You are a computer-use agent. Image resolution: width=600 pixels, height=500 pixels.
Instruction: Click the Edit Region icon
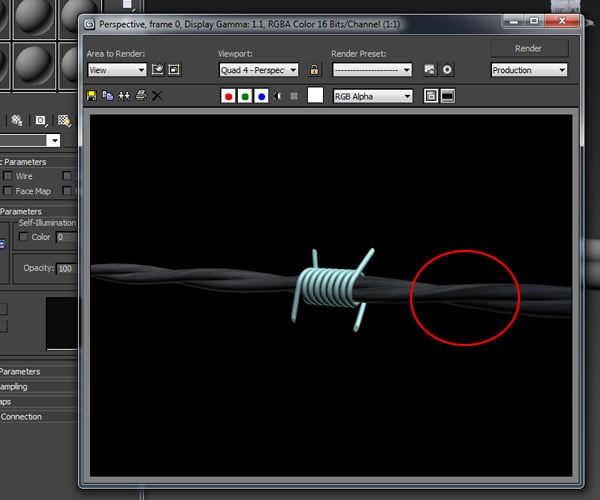[158, 70]
